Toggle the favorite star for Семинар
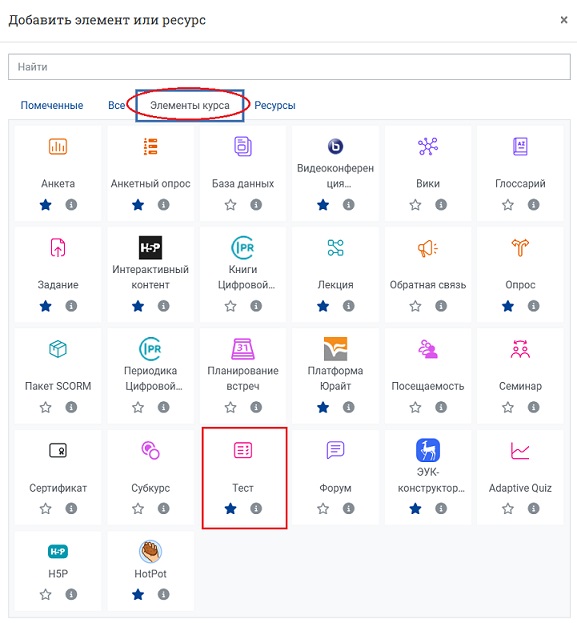Viewport: 577px width, 623px height. (508, 407)
